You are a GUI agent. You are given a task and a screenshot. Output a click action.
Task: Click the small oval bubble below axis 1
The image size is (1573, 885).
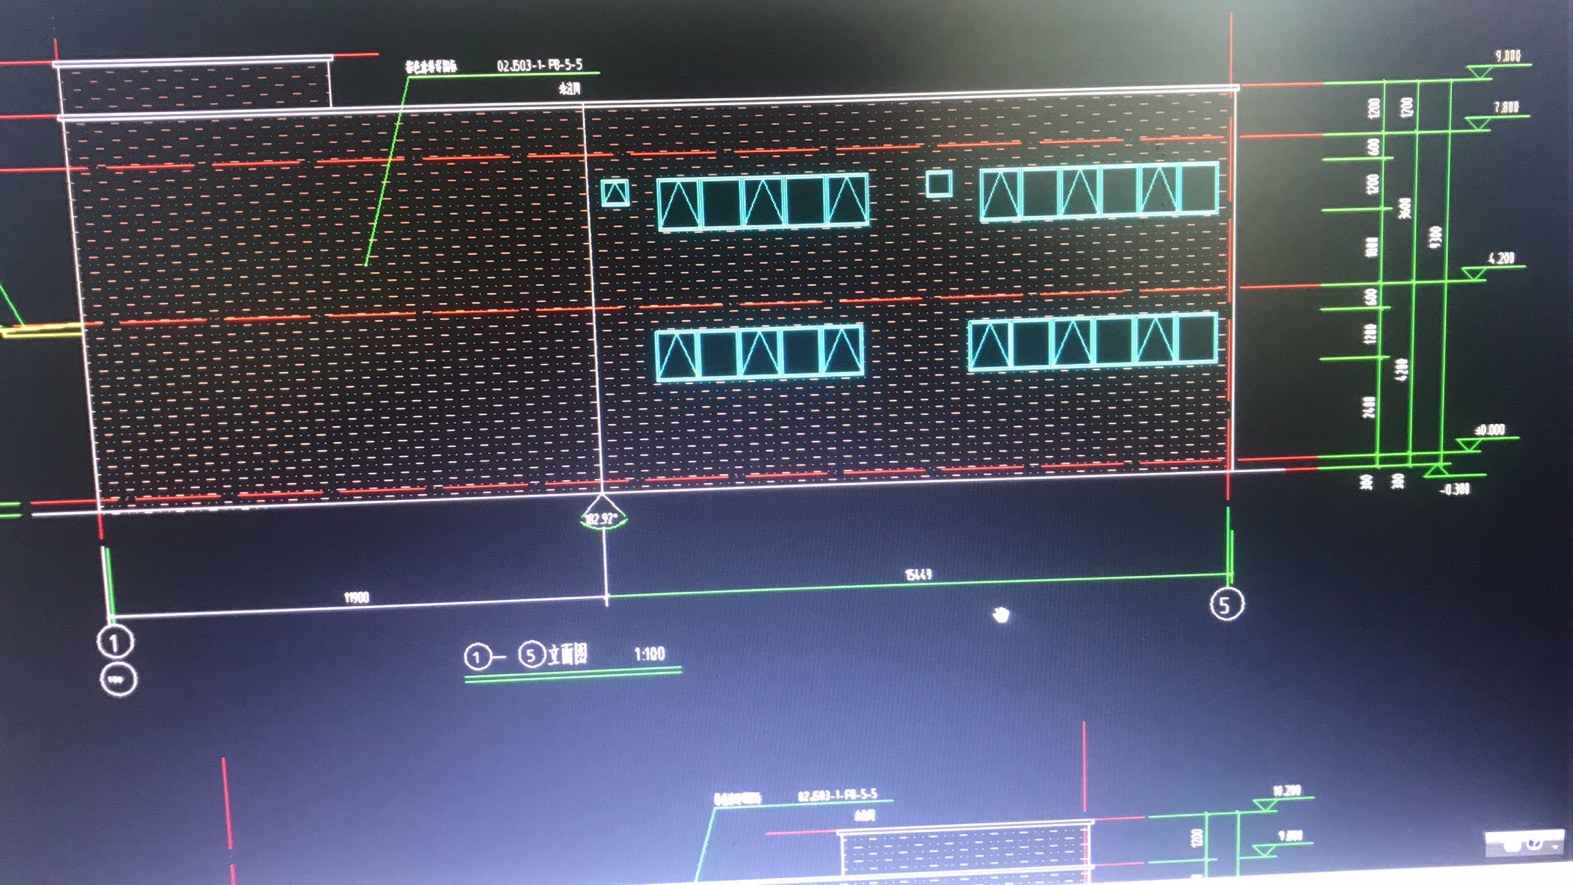coord(119,680)
